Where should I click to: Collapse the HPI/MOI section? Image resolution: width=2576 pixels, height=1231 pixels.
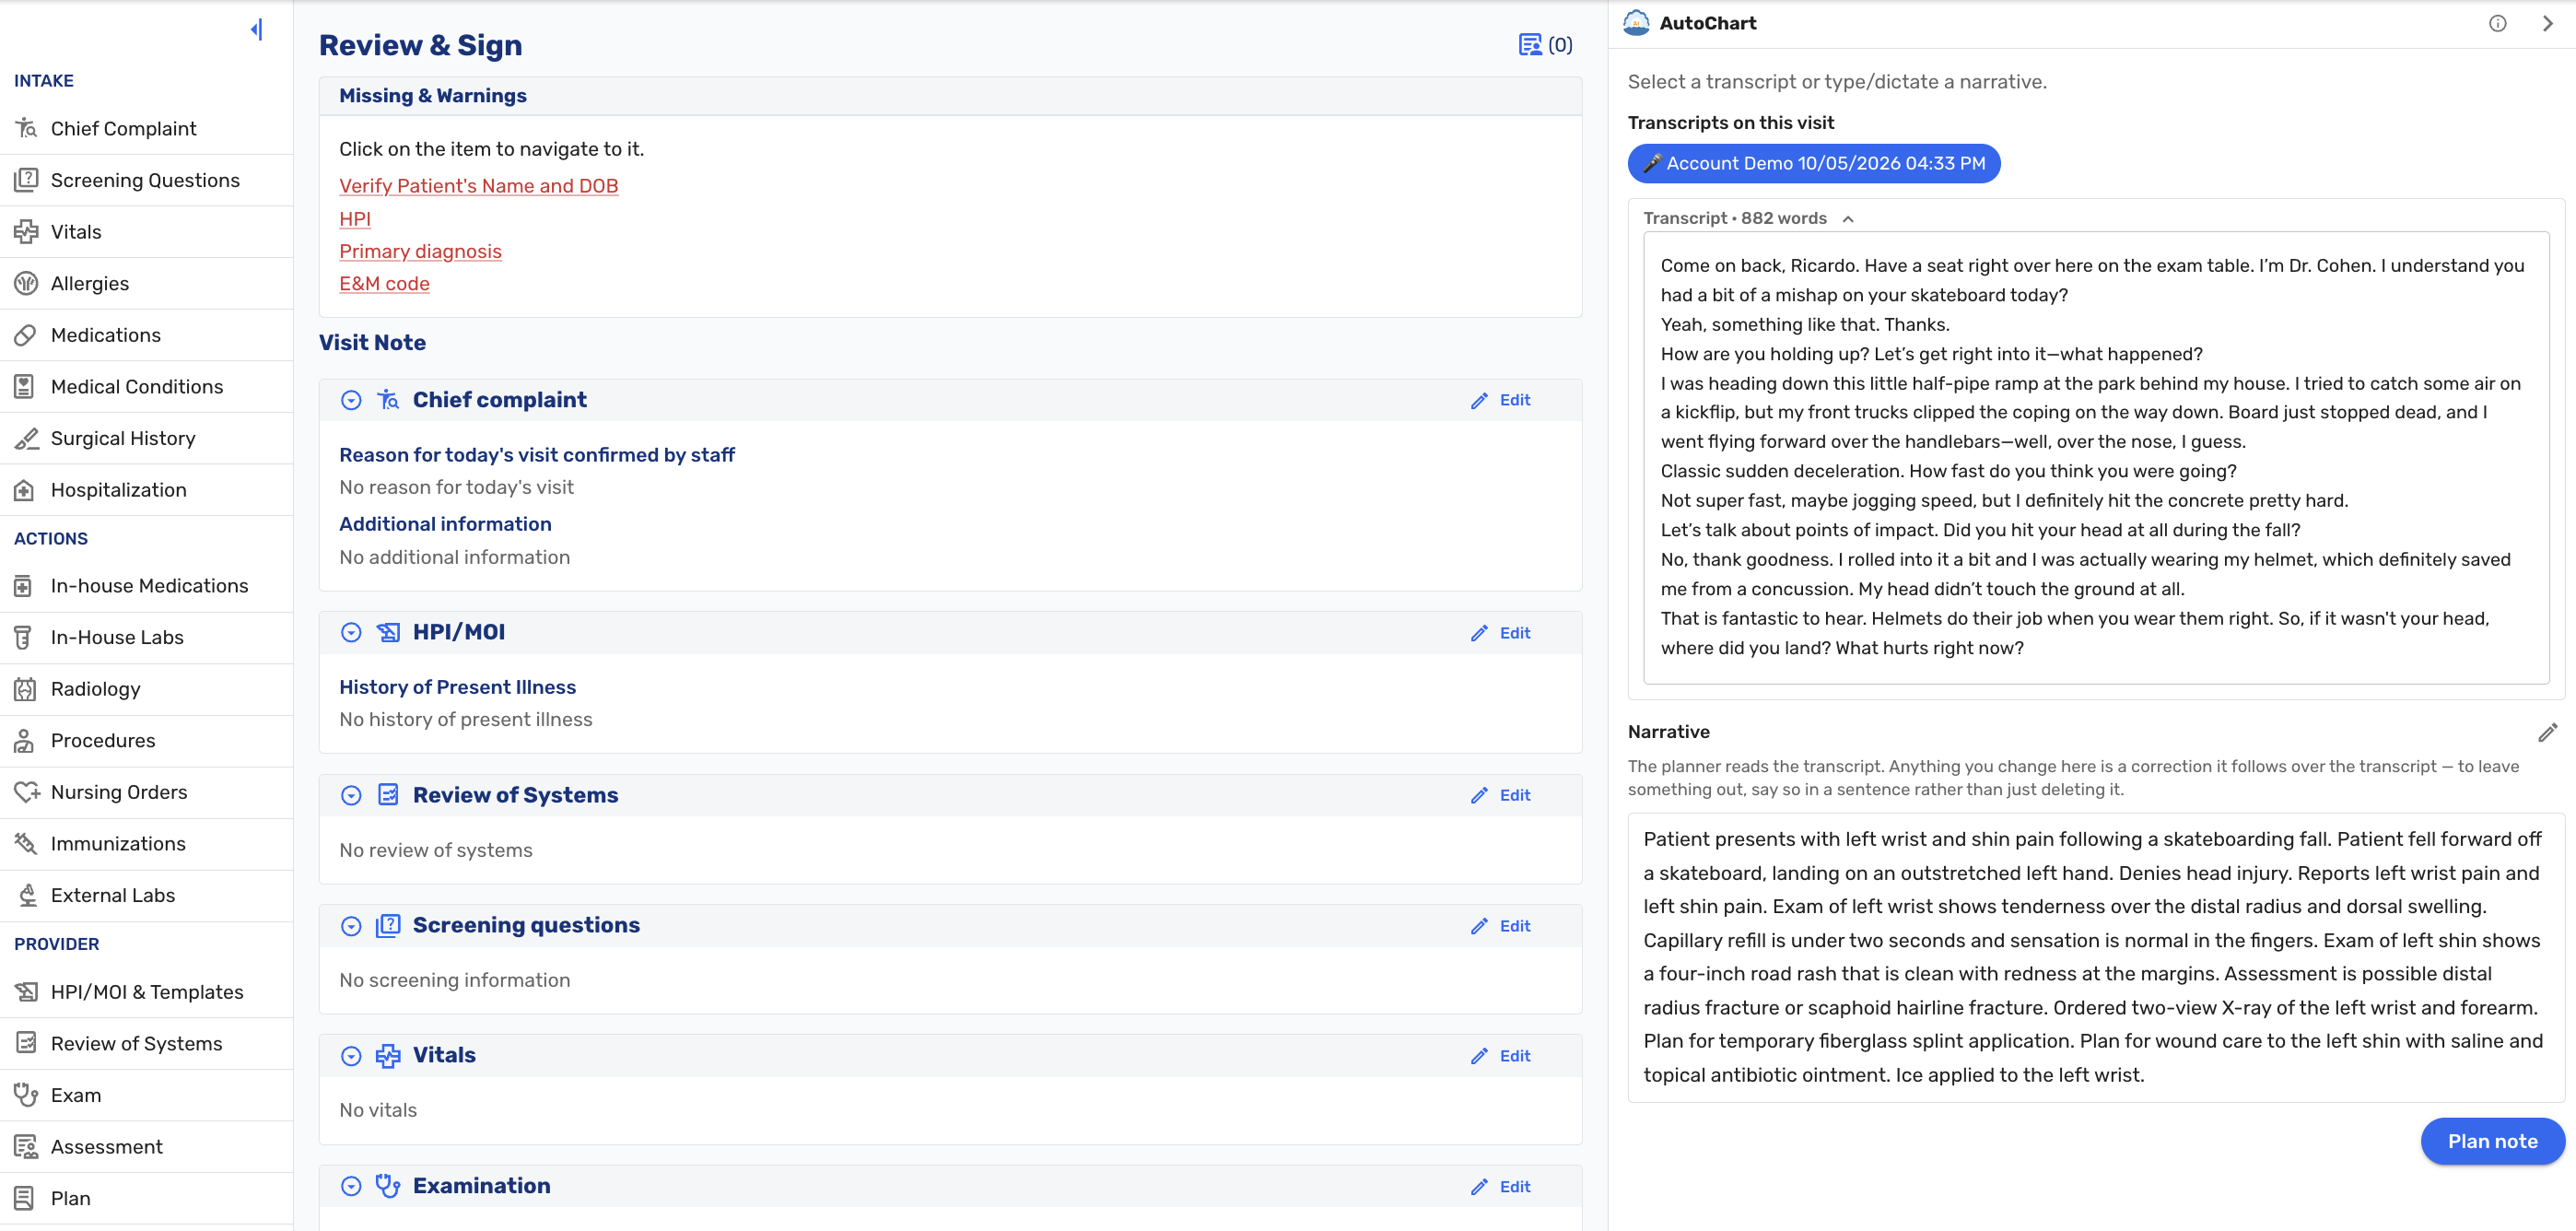tap(351, 633)
